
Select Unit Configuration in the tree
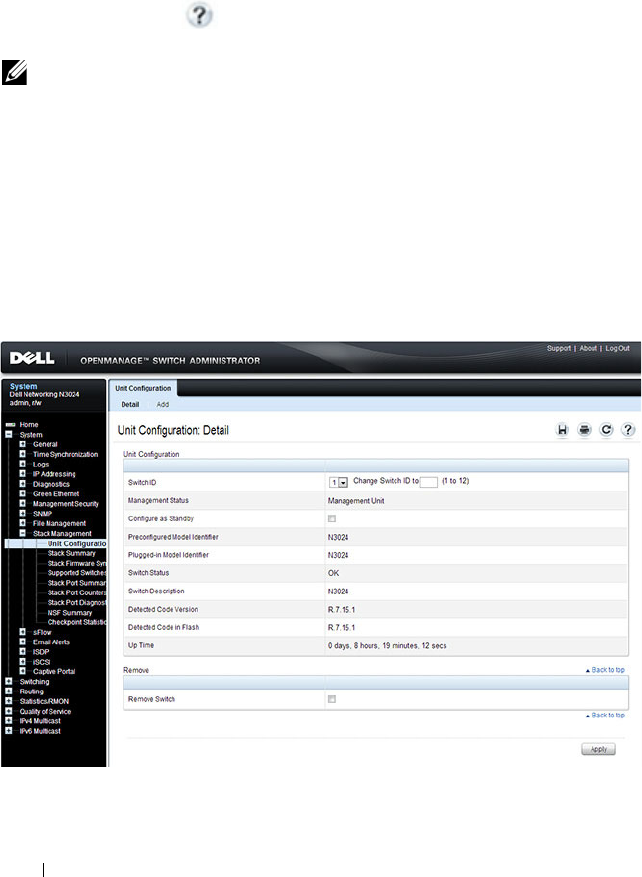pos(77,543)
